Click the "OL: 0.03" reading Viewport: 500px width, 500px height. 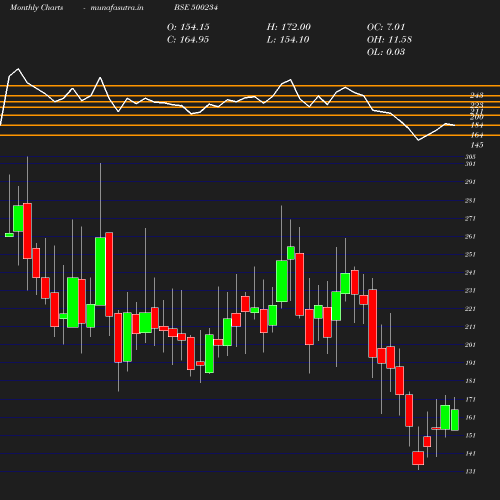pos(386,52)
